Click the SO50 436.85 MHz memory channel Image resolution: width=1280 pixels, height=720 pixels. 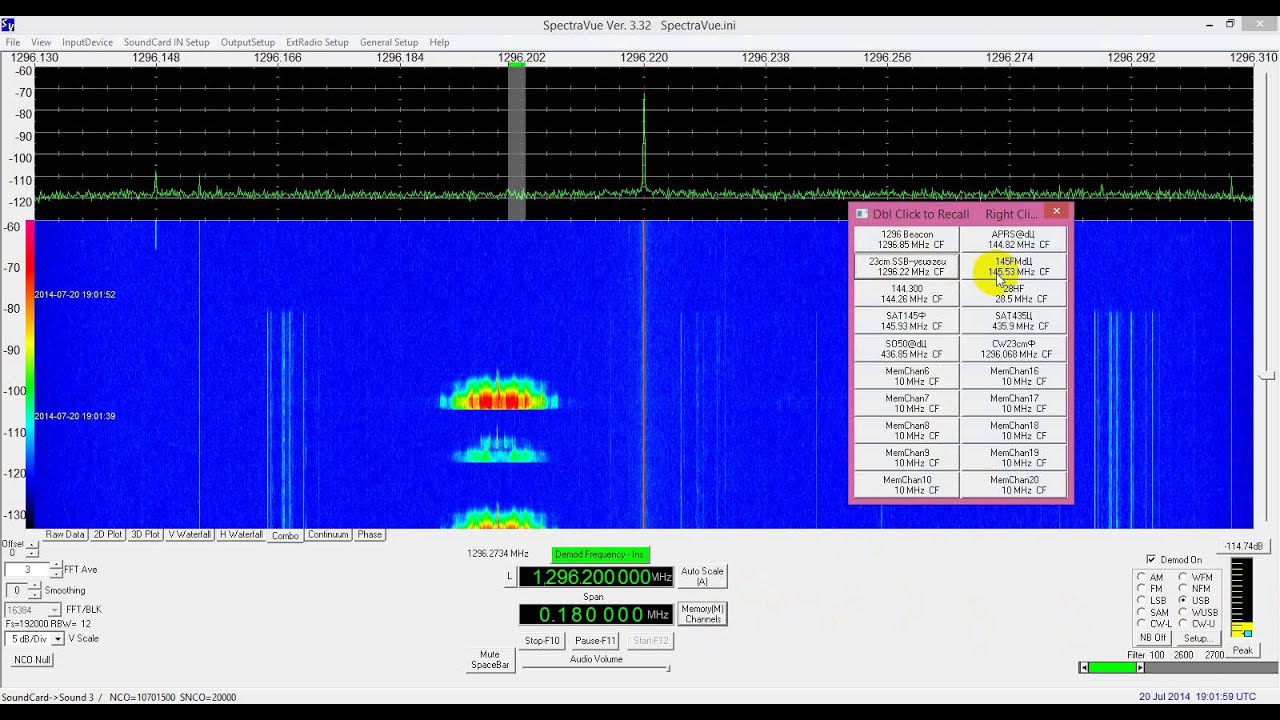[907, 348]
